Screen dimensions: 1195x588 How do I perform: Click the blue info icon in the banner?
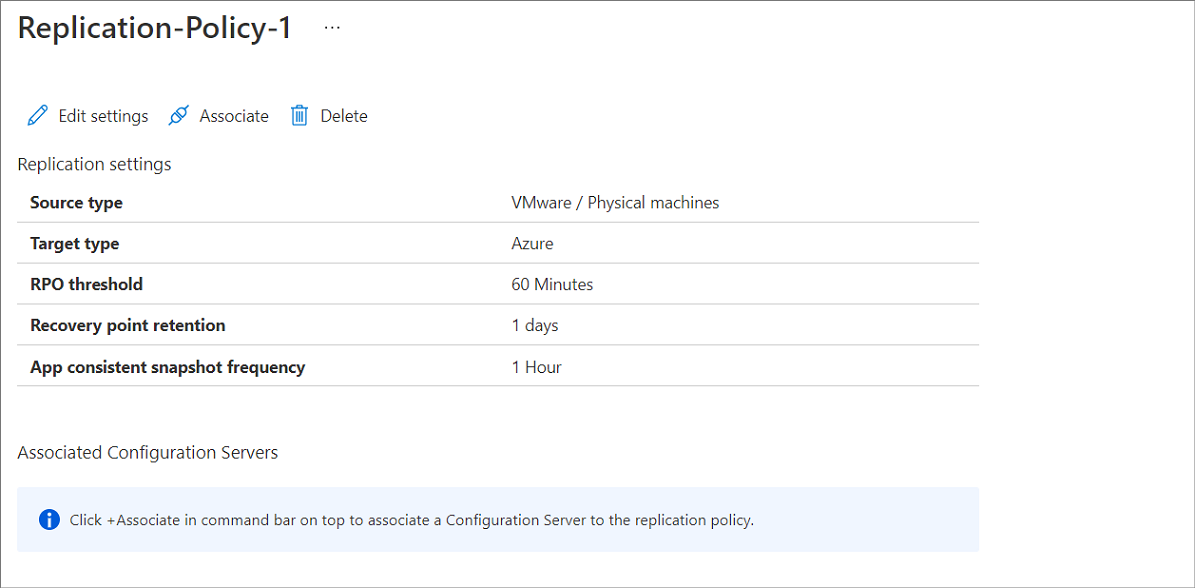[x=49, y=519]
